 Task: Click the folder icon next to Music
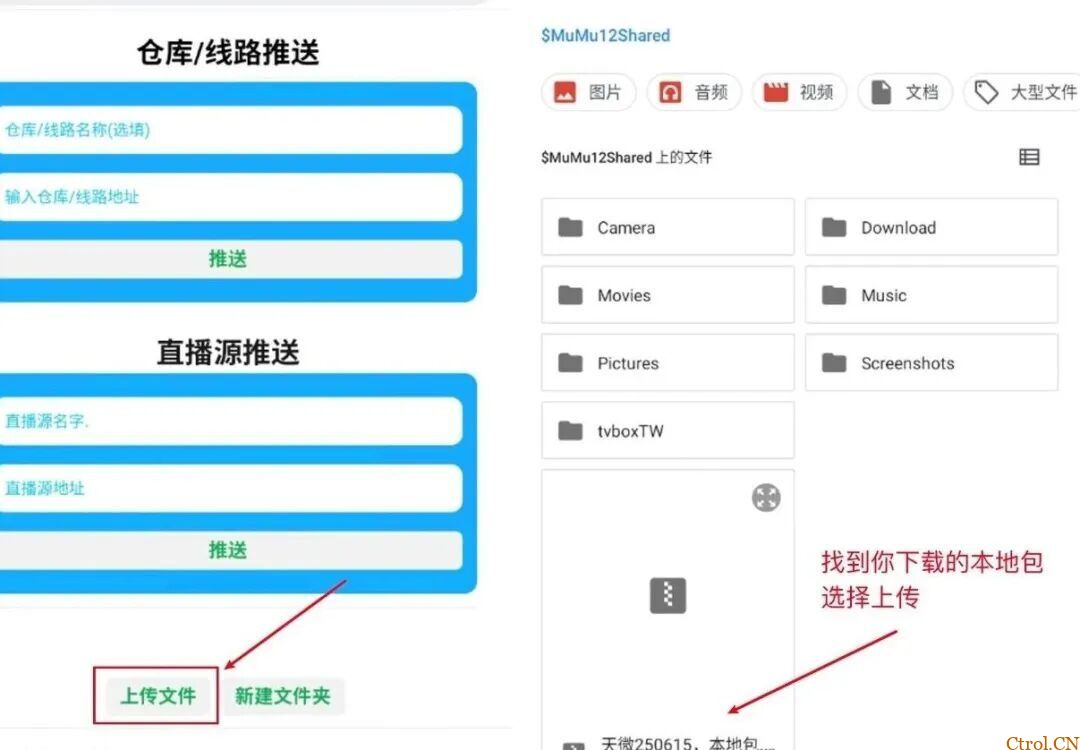click(x=834, y=295)
